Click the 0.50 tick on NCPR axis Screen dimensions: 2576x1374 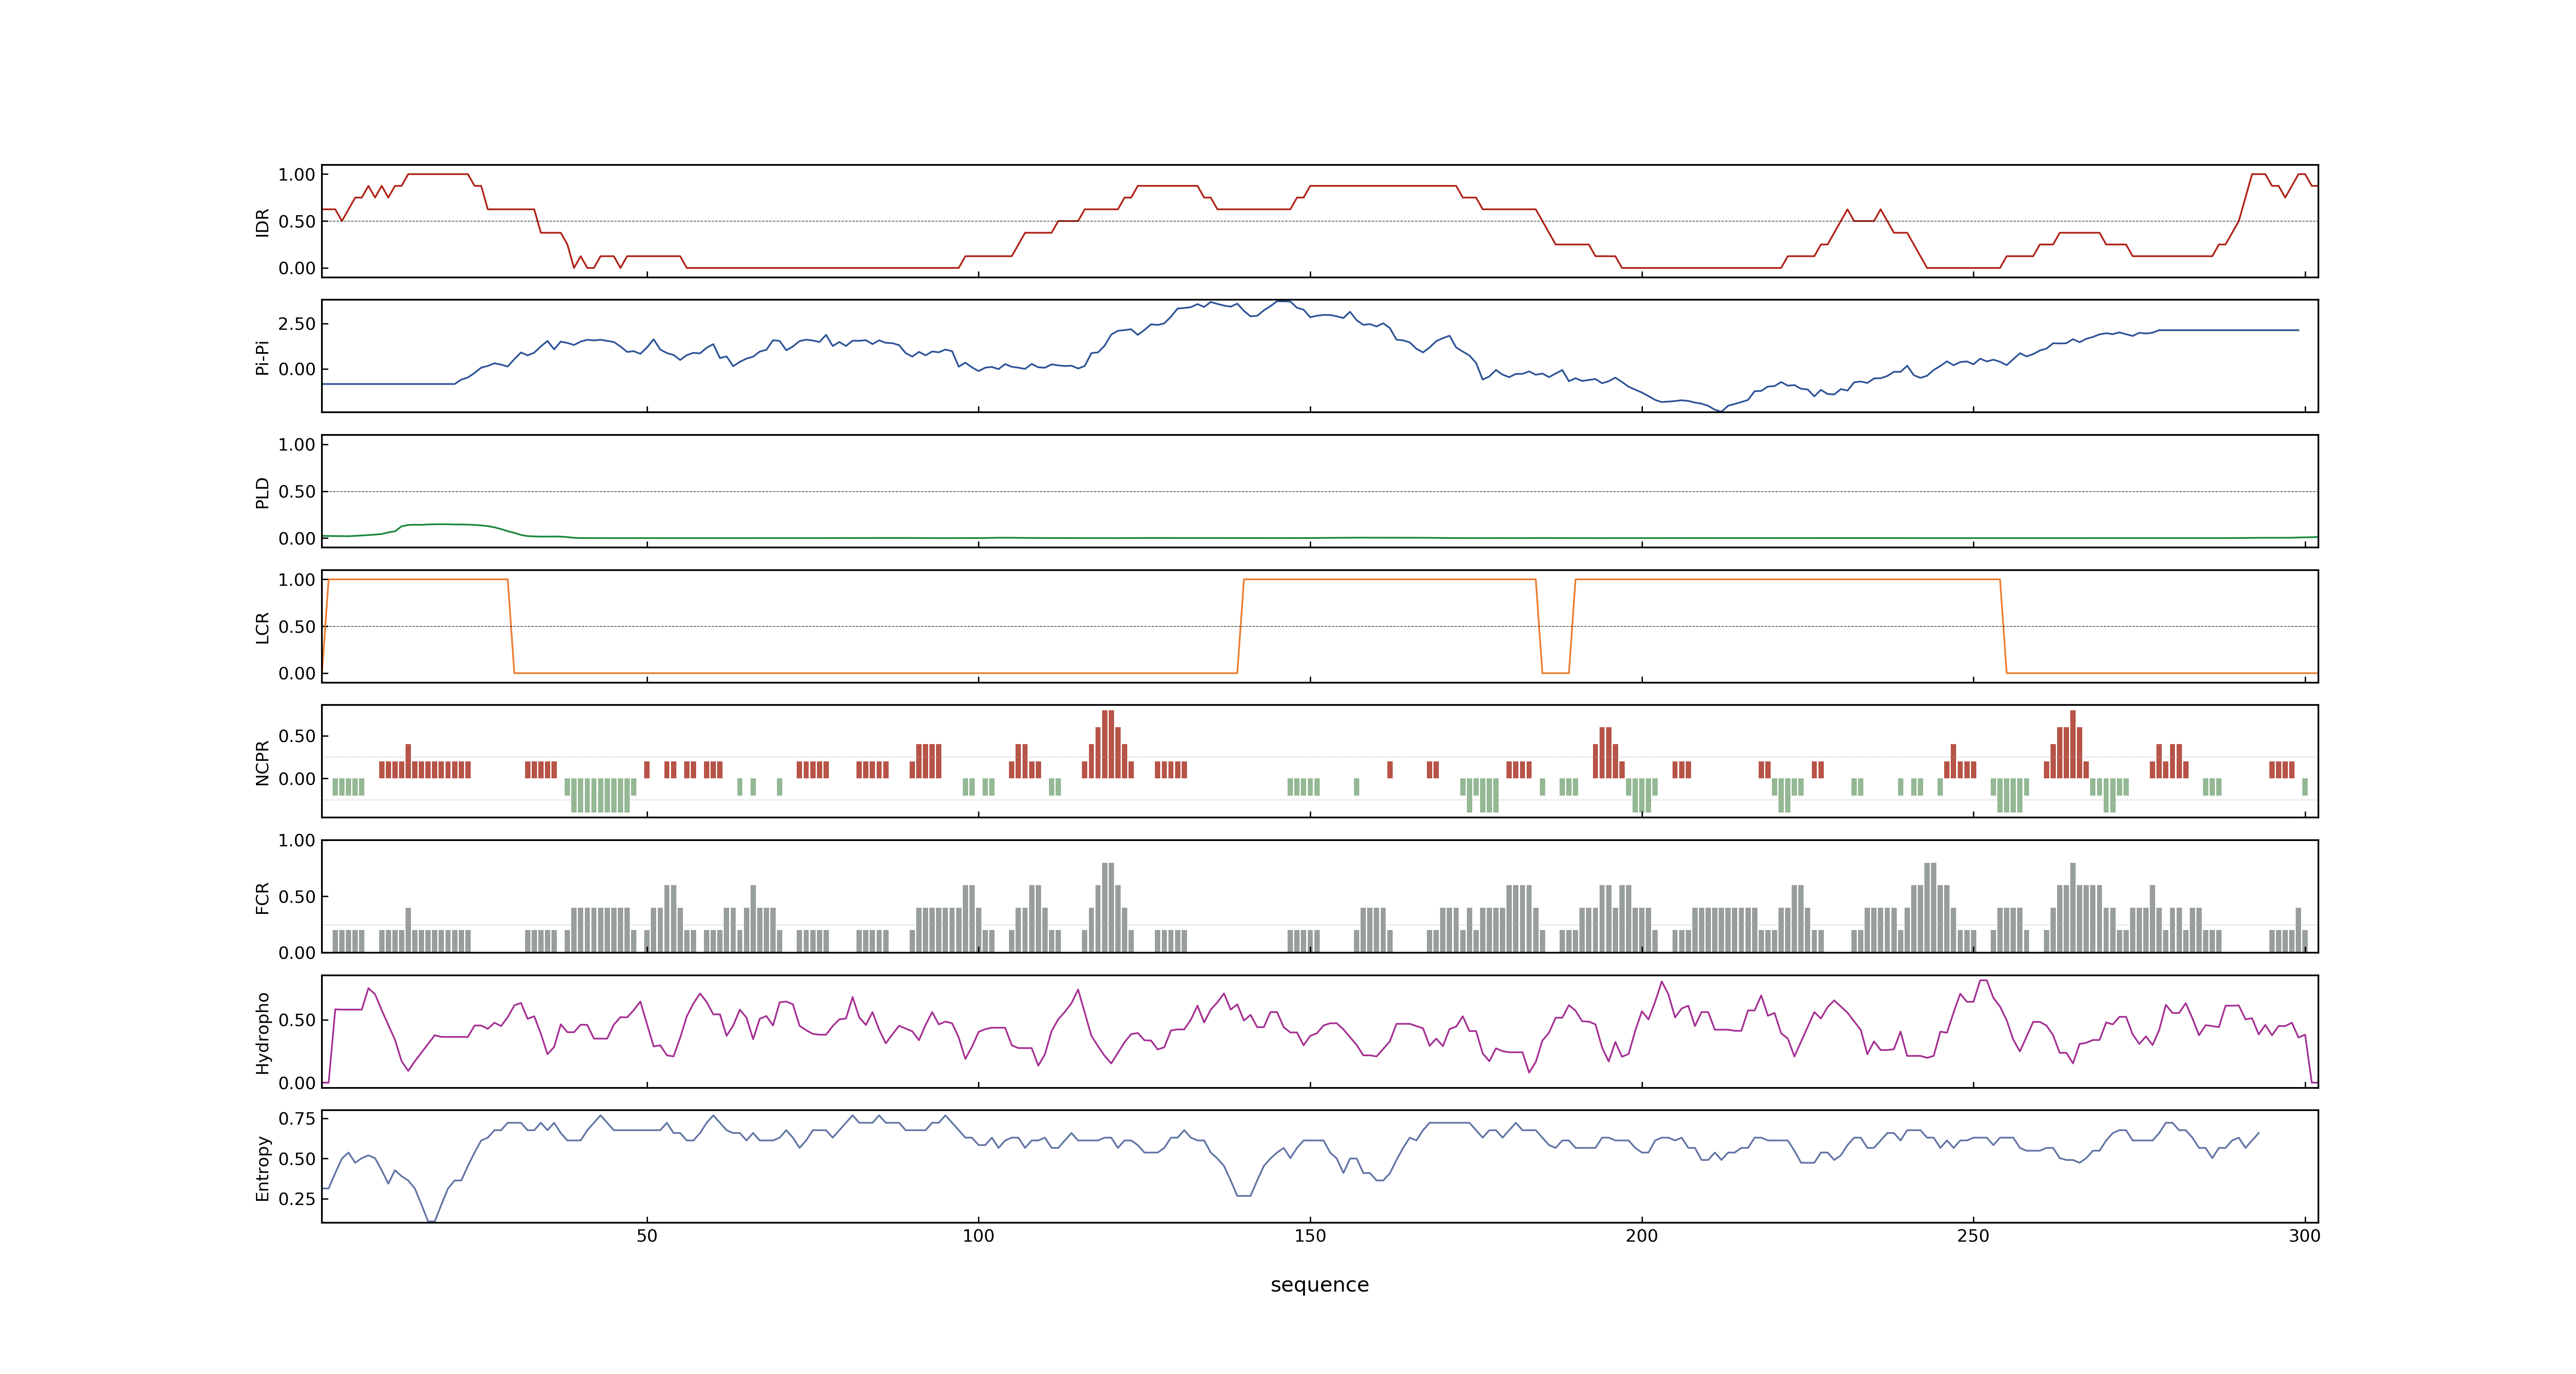point(297,736)
